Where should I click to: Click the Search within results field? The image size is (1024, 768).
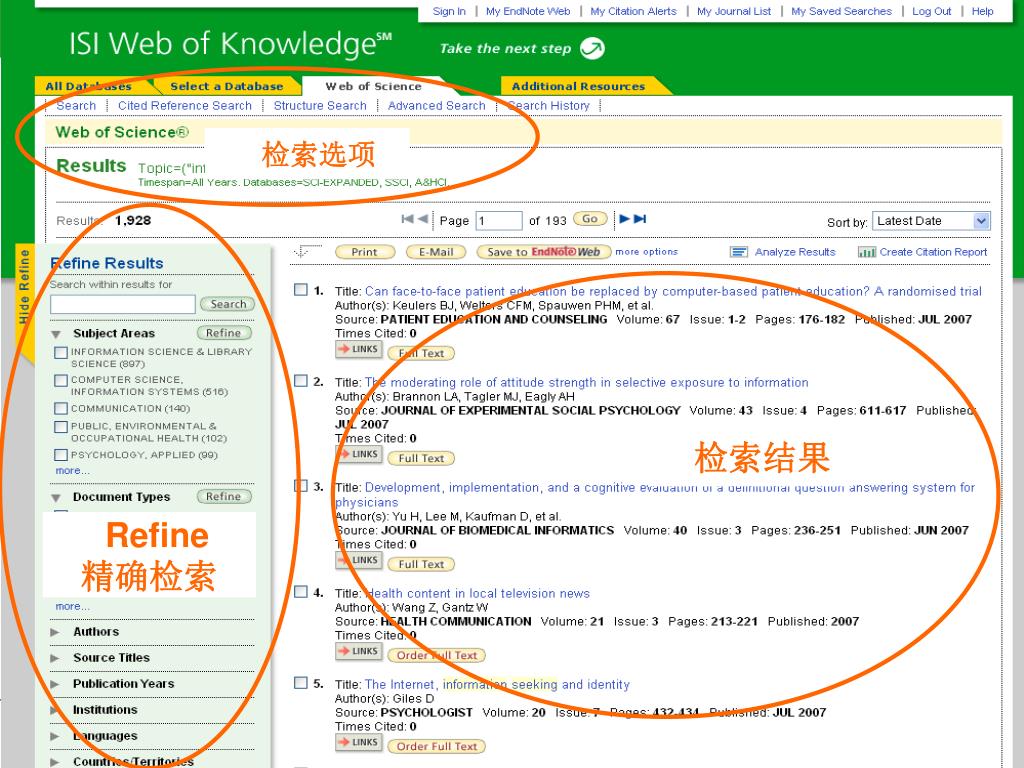pos(123,304)
